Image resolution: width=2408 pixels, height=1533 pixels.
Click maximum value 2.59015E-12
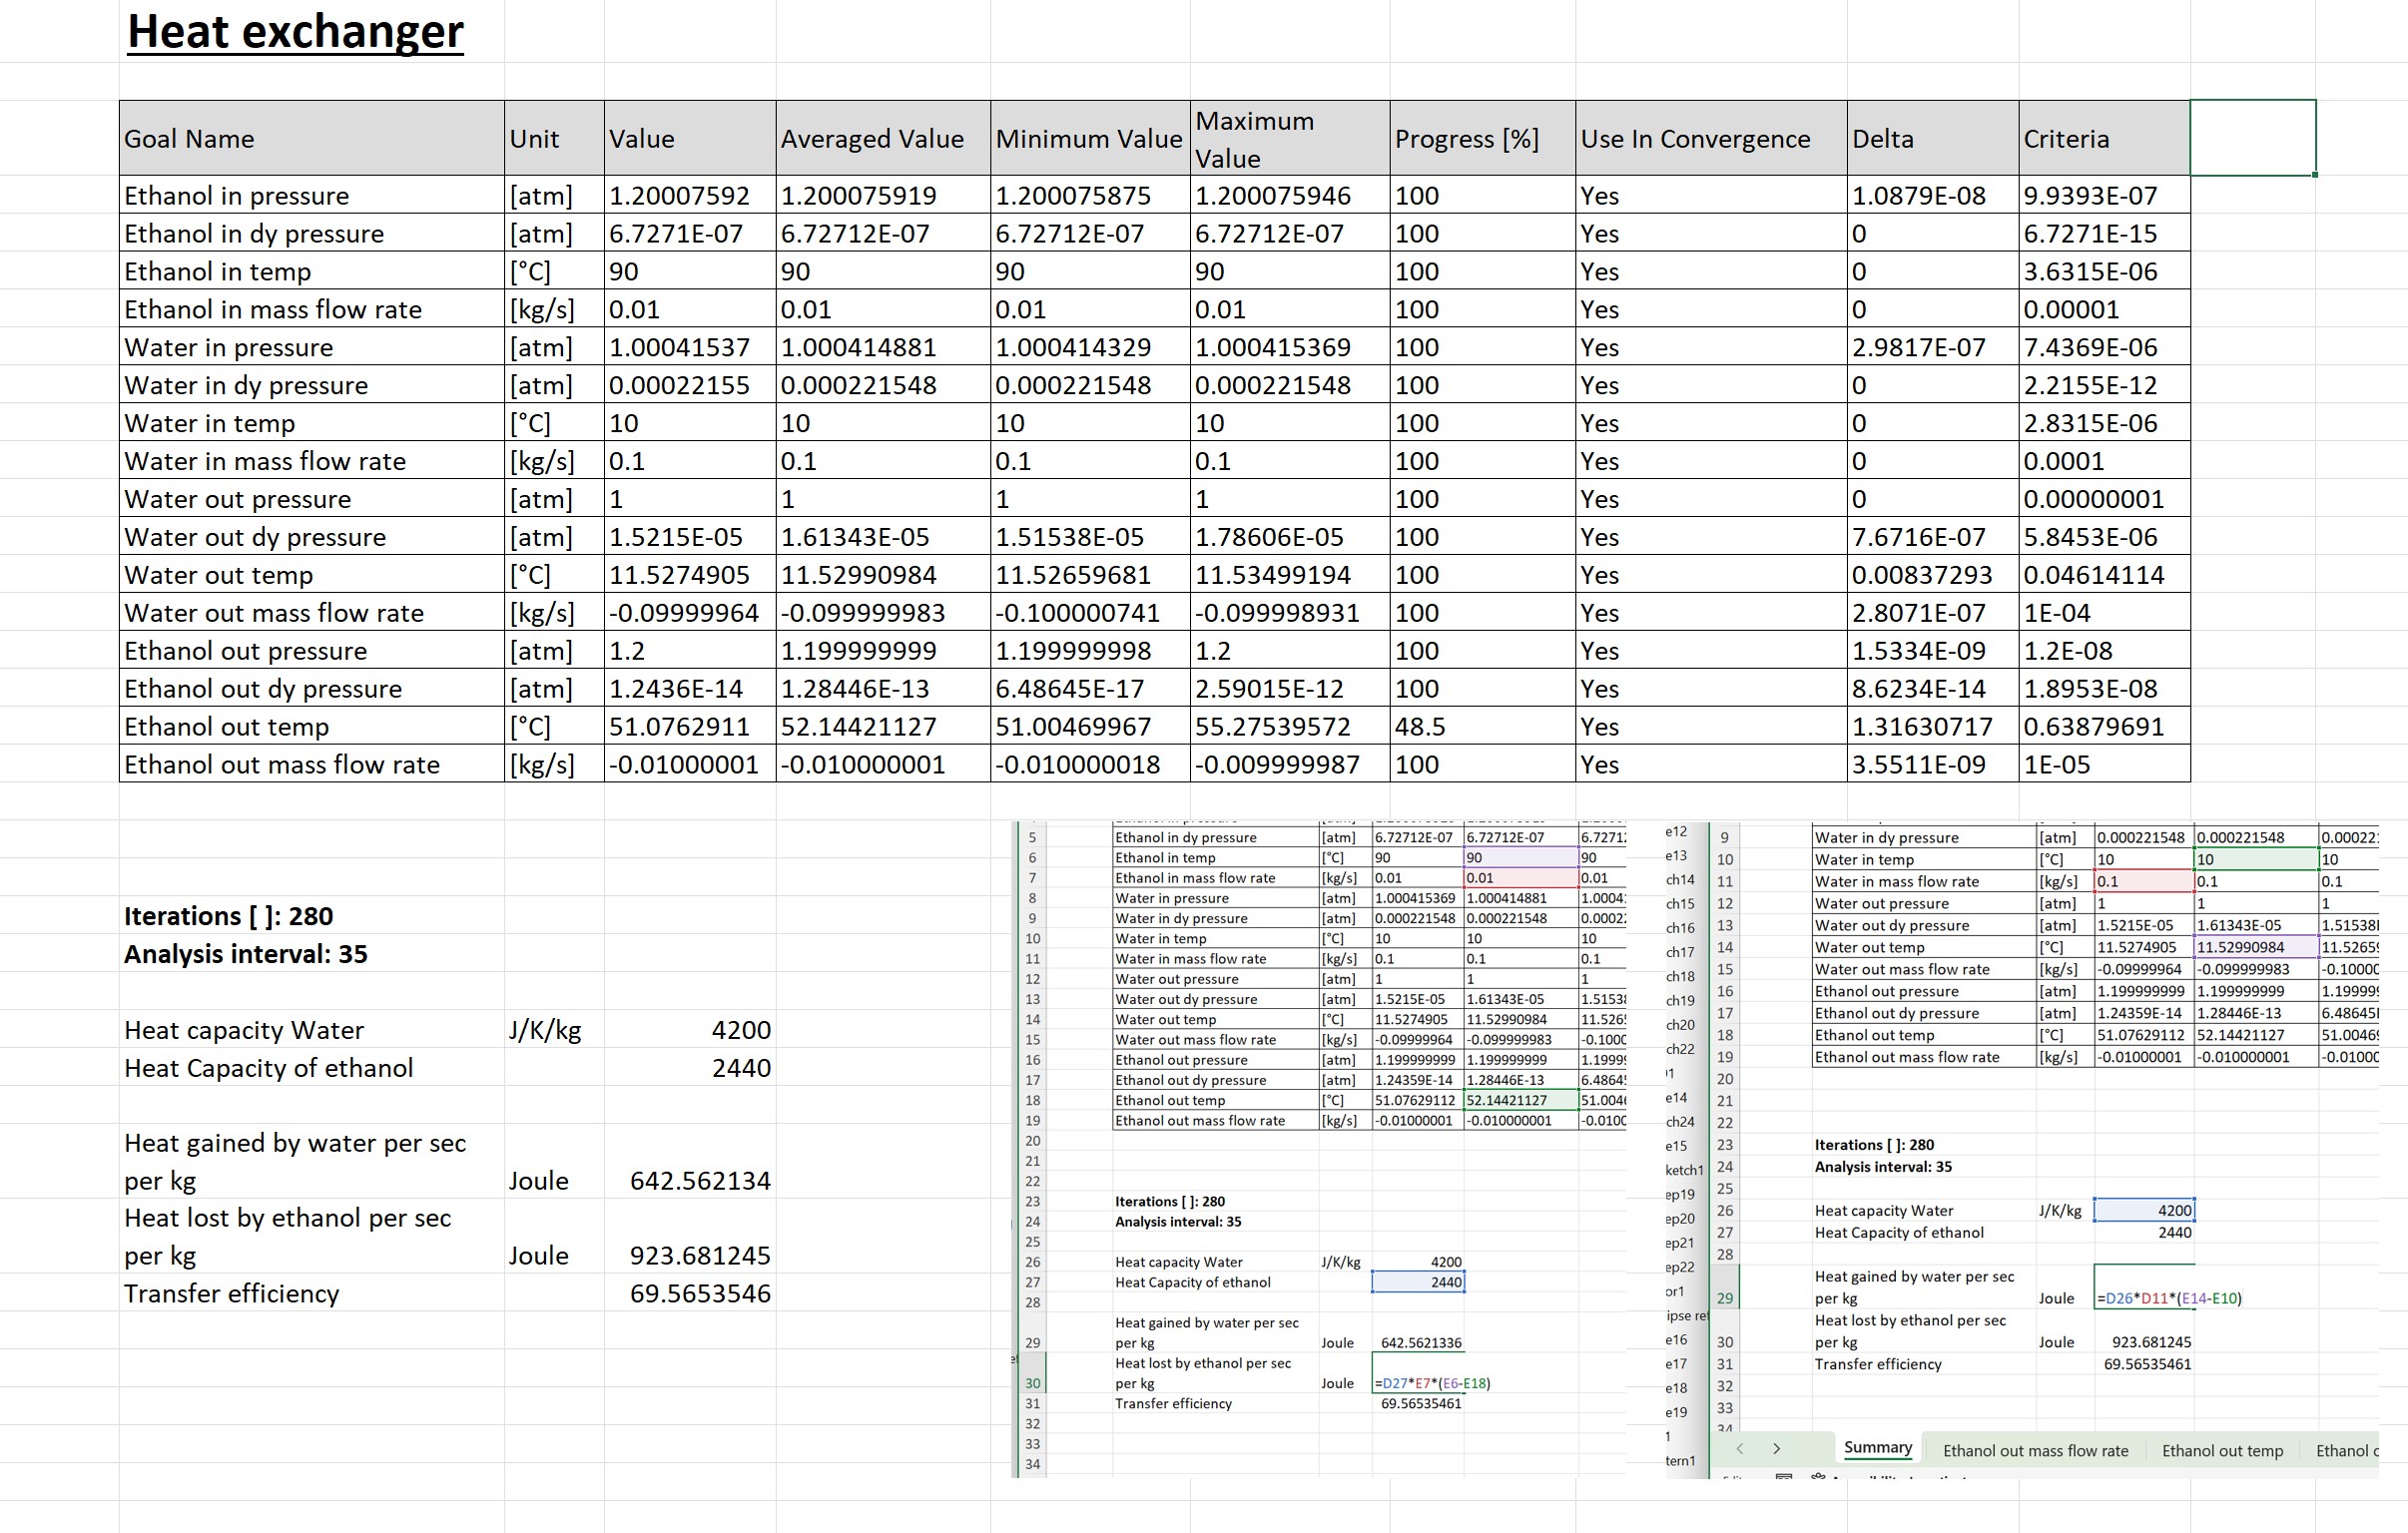click(1290, 689)
